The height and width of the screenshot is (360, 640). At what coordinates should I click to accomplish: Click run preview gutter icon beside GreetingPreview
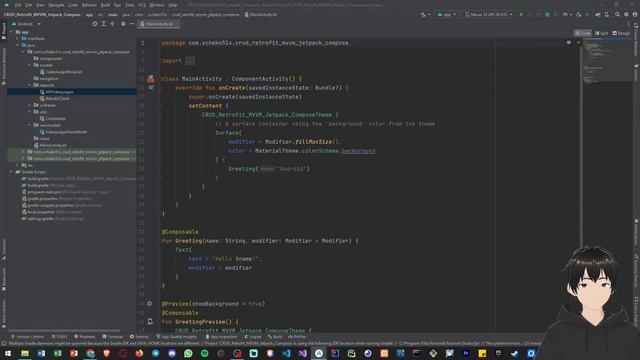(x=150, y=321)
